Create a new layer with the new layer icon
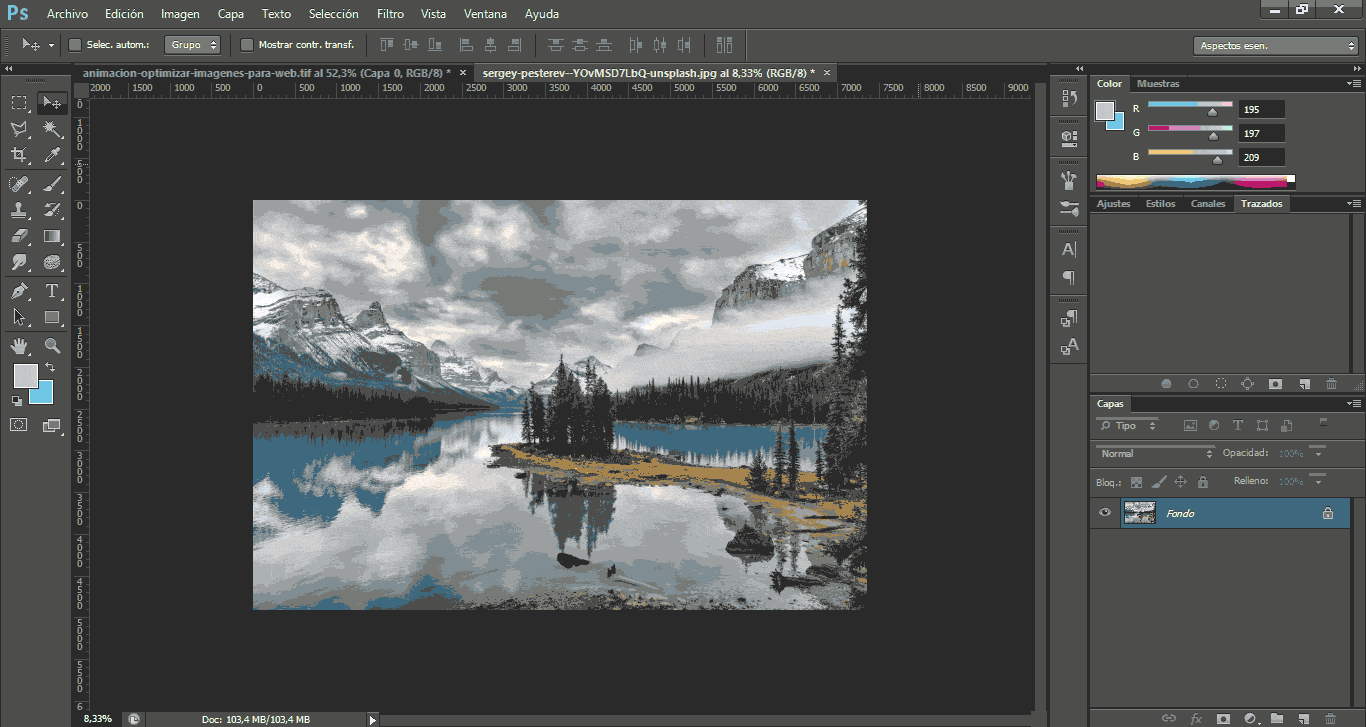This screenshot has height=727, width=1366. (1304, 718)
